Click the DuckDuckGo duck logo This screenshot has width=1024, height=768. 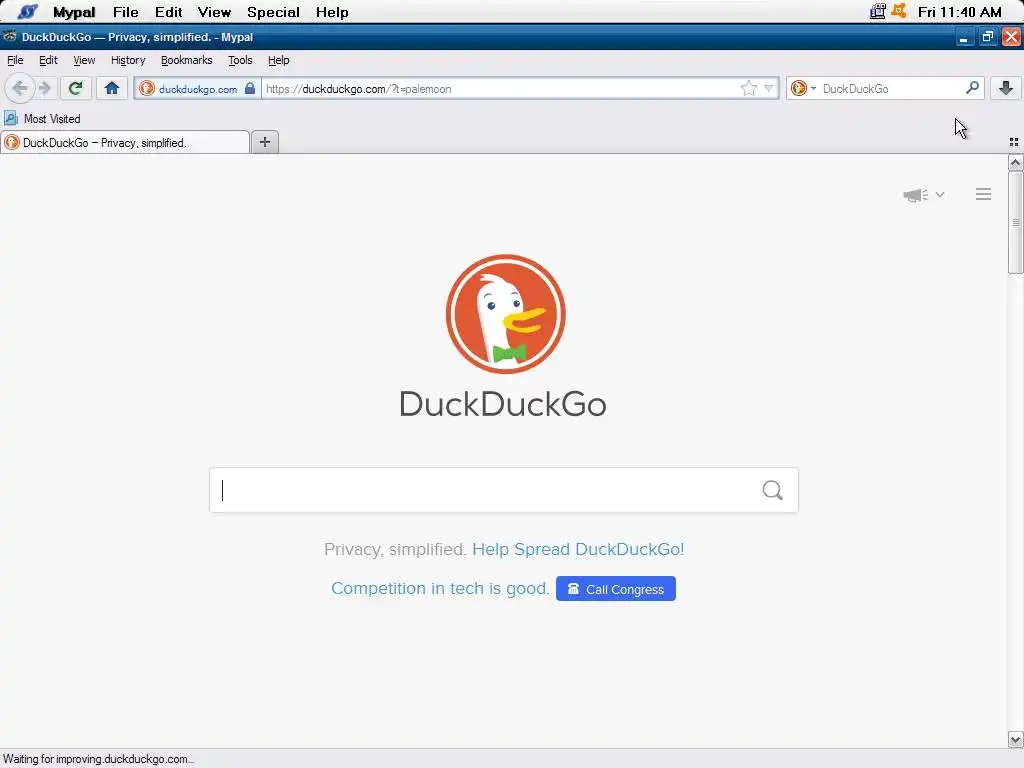coord(505,314)
